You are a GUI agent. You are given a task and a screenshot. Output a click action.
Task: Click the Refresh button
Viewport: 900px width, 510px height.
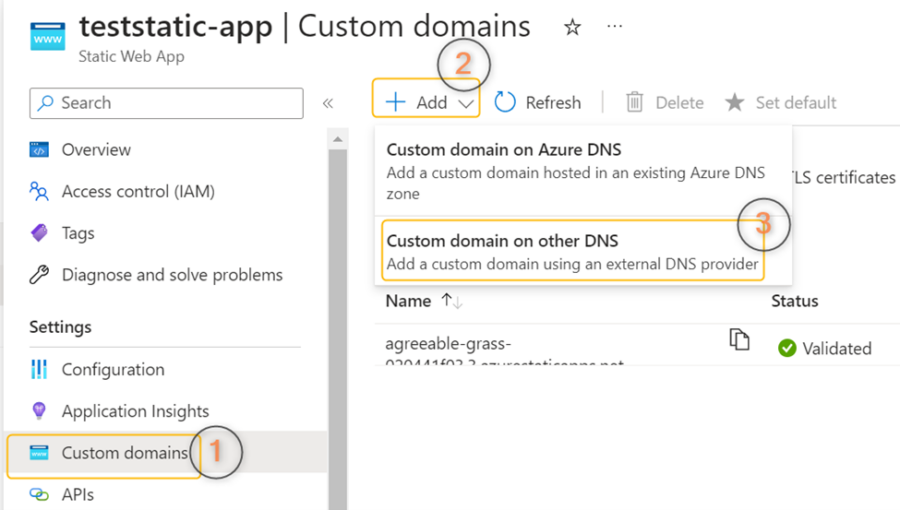[x=538, y=103]
